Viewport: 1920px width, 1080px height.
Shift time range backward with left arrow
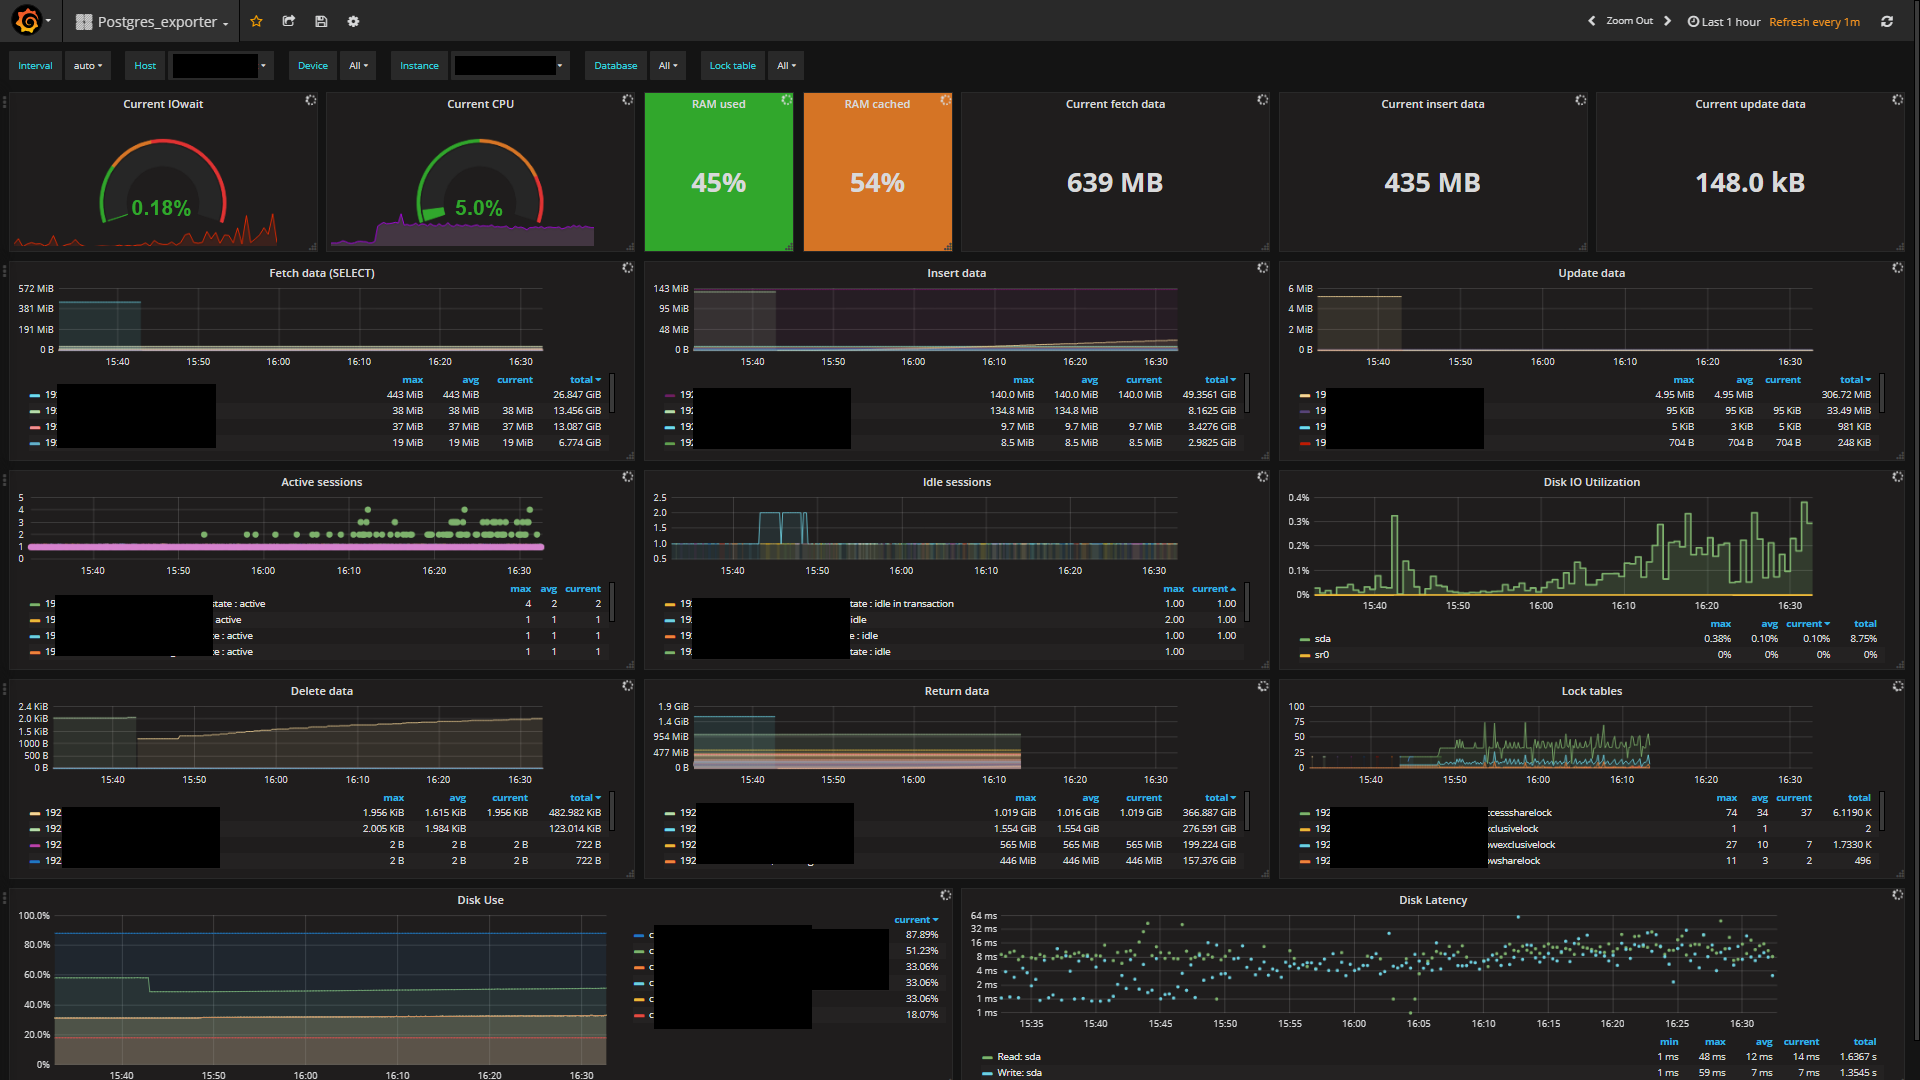(x=1591, y=21)
